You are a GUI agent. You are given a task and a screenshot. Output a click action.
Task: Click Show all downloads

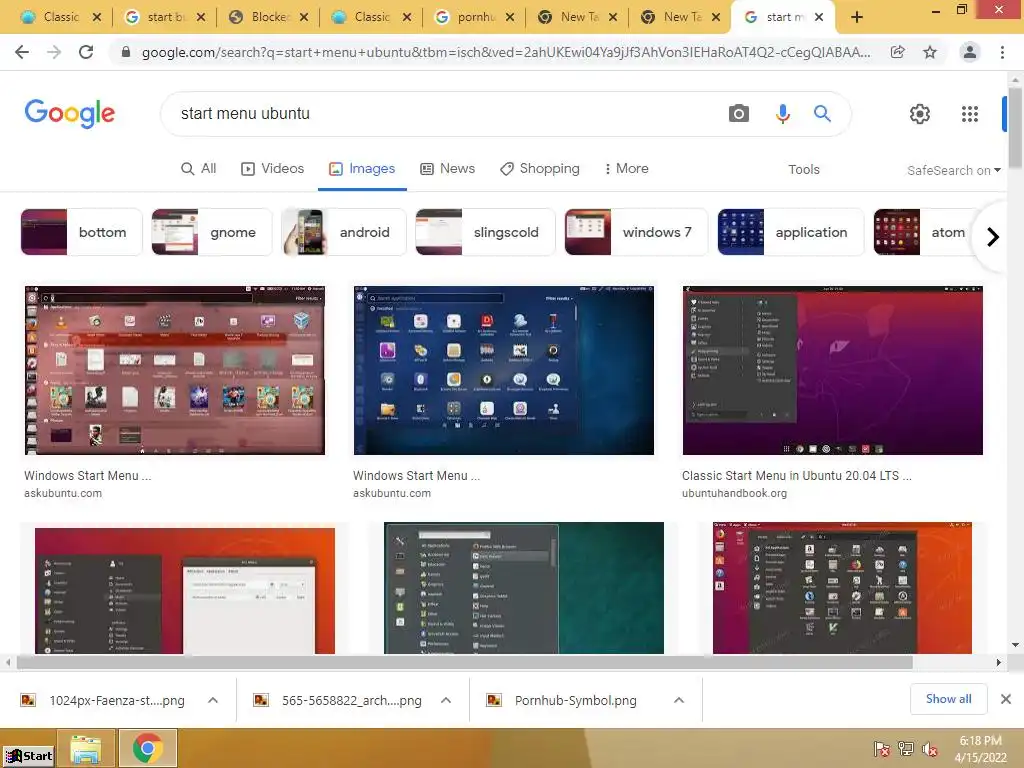point(948,699)
